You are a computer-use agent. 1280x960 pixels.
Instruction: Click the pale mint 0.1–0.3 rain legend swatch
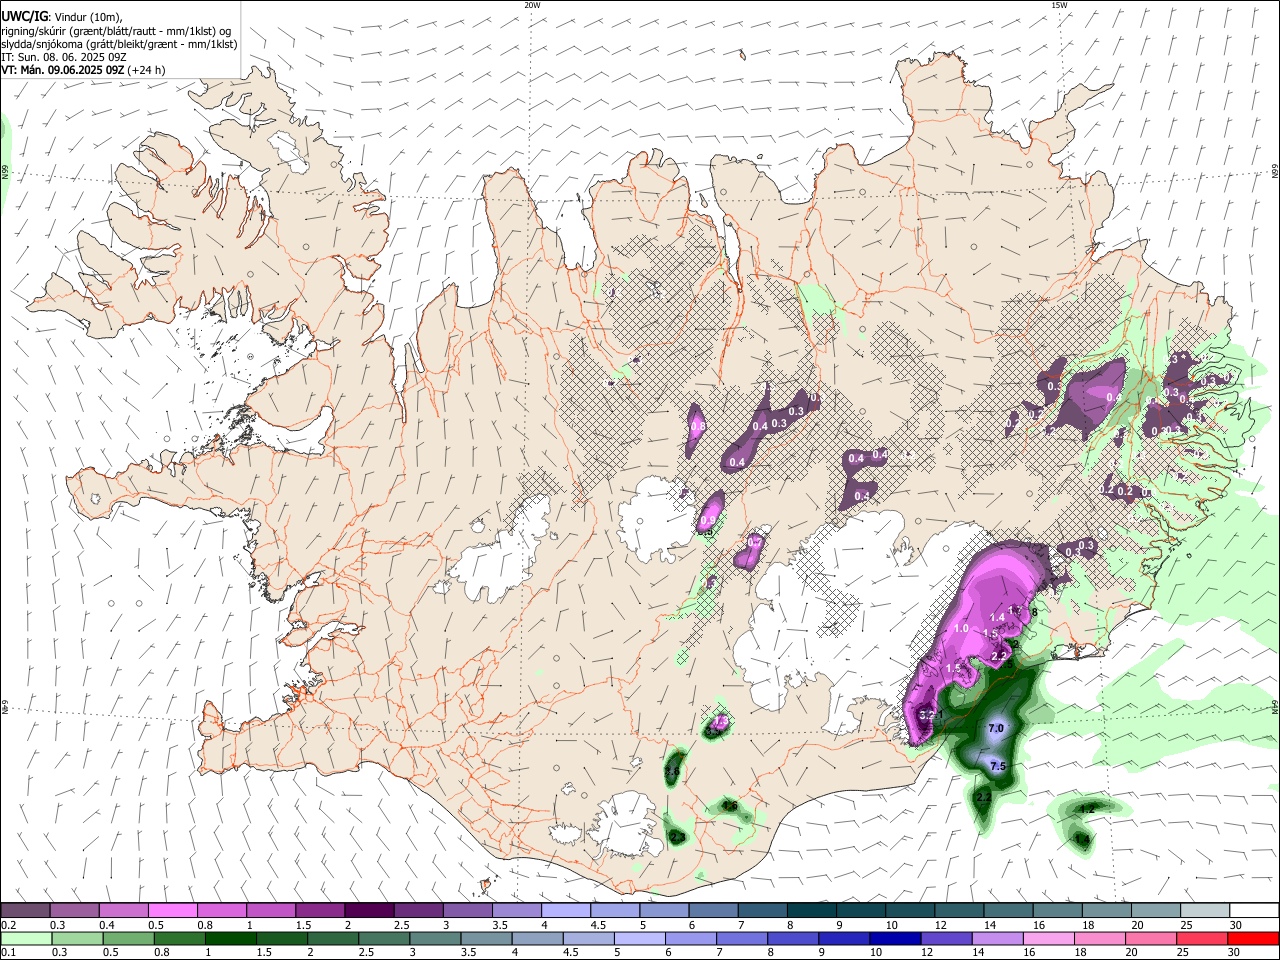(x=25, y=938)
